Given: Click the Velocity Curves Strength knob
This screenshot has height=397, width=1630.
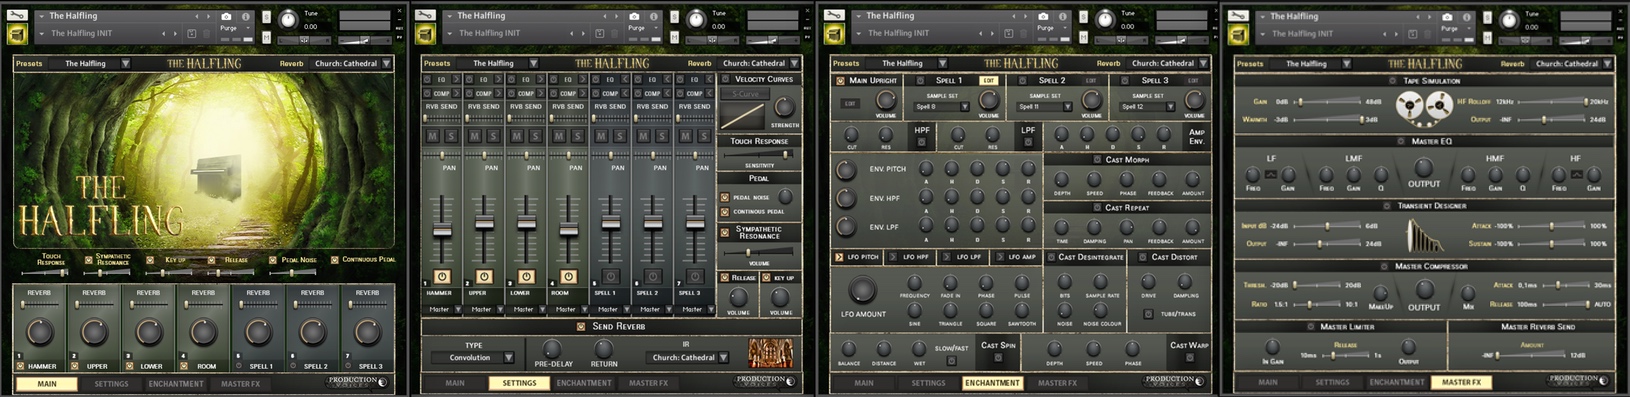Looking at the screenshot, I should (x=785, y=107).
